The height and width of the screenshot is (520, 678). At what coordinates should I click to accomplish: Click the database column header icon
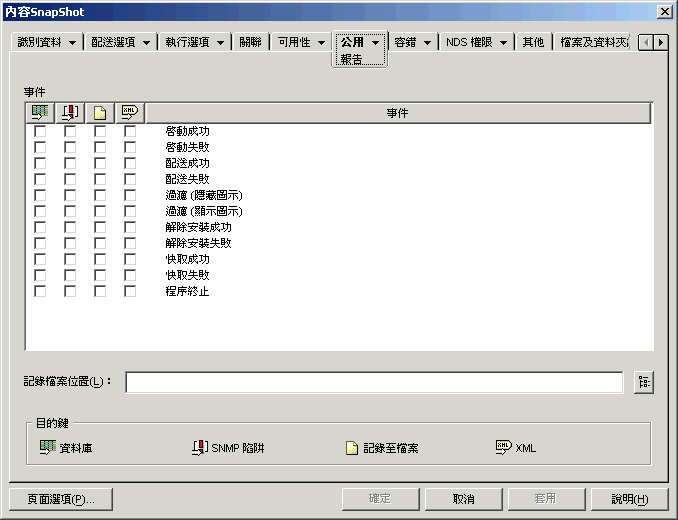pos(40,113)
